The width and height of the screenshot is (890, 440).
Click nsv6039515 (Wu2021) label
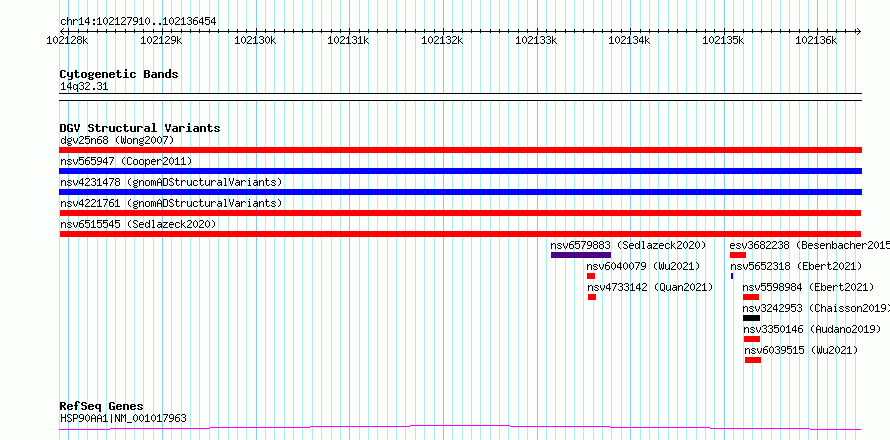[x=801, y=350]
